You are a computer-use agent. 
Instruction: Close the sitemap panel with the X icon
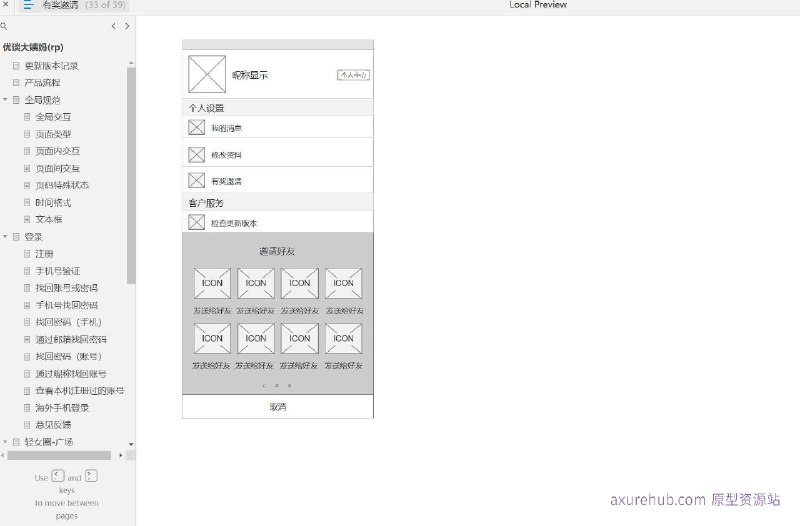pyautogui.click(x=5, y=5)
